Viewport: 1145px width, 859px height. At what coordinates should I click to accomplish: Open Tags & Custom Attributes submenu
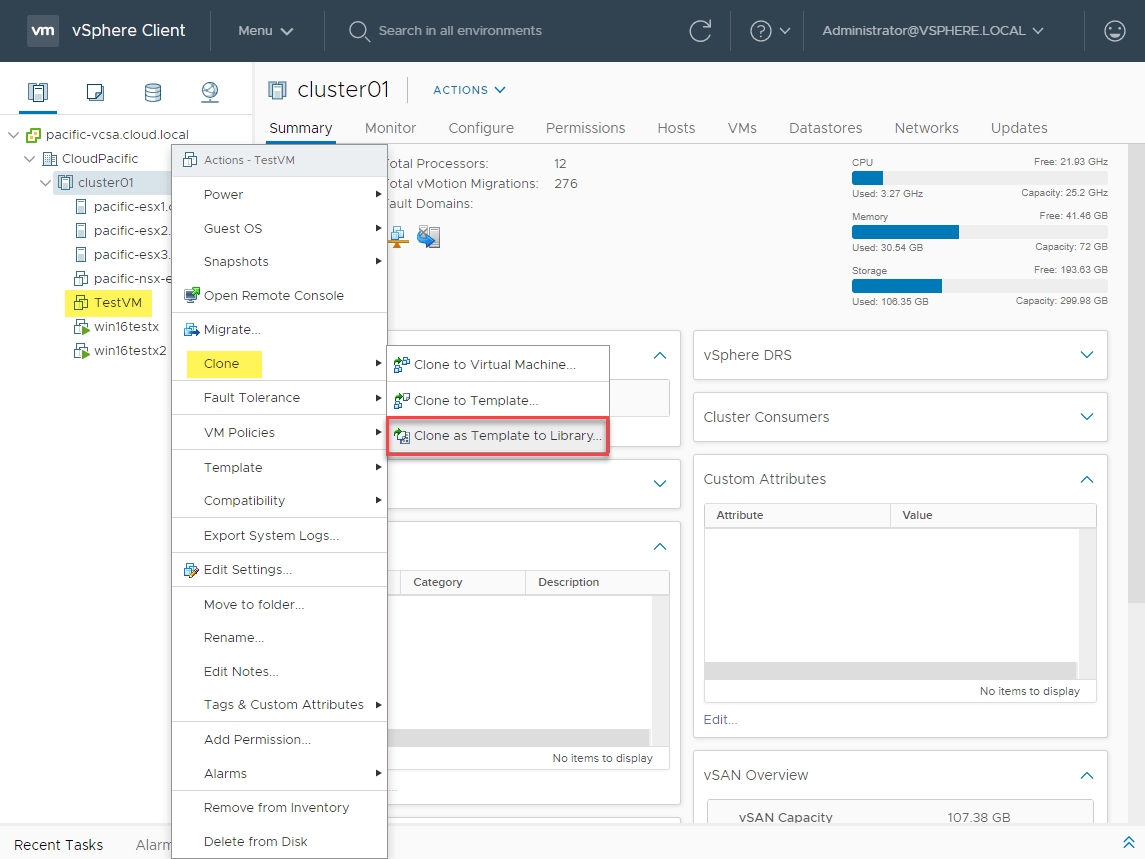pos(280,704)
